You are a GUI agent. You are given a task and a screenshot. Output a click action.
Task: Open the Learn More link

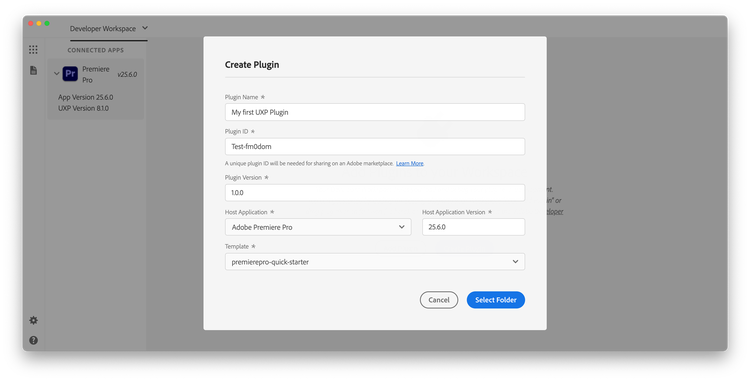point(410,163)
